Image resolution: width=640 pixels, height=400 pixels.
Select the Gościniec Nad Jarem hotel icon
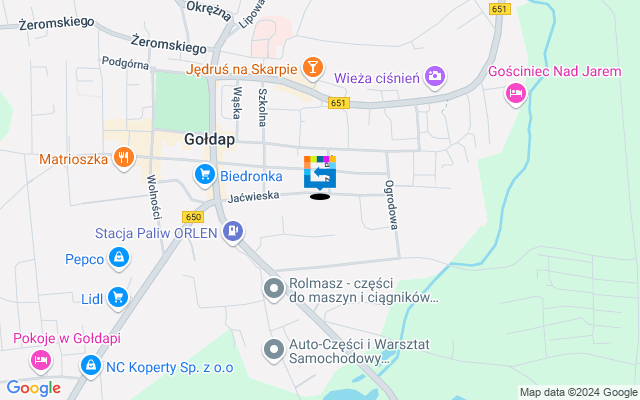click(x=516, y=94)
